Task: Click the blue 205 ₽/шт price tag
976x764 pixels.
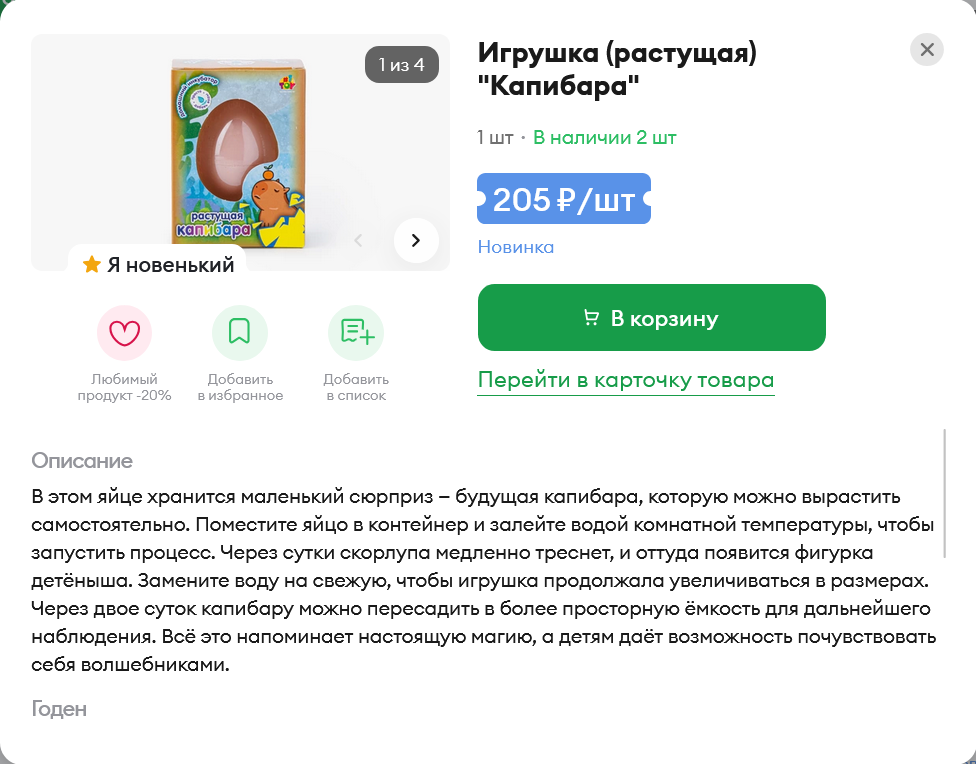Action: (564, 199)
